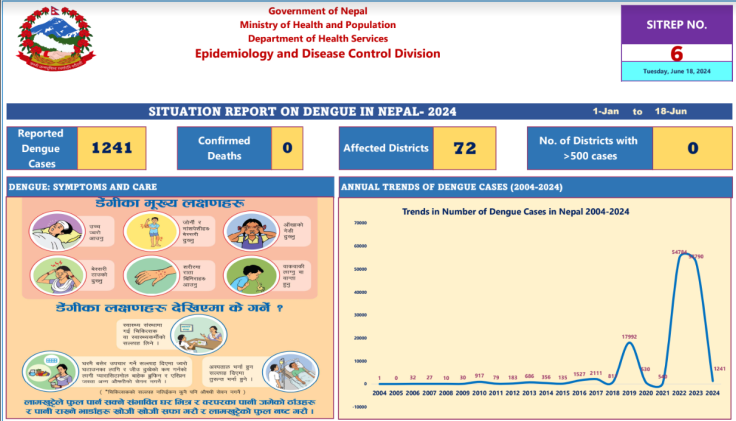Screen dimensions: 736x421
Task: Click the Reported Dengue Cases value 1241
Action: pos(112,148)
